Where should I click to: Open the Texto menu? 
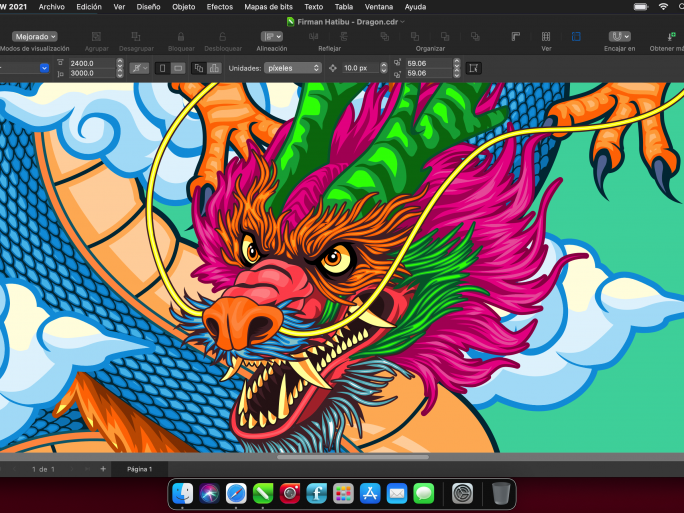(x=314, y=7)
